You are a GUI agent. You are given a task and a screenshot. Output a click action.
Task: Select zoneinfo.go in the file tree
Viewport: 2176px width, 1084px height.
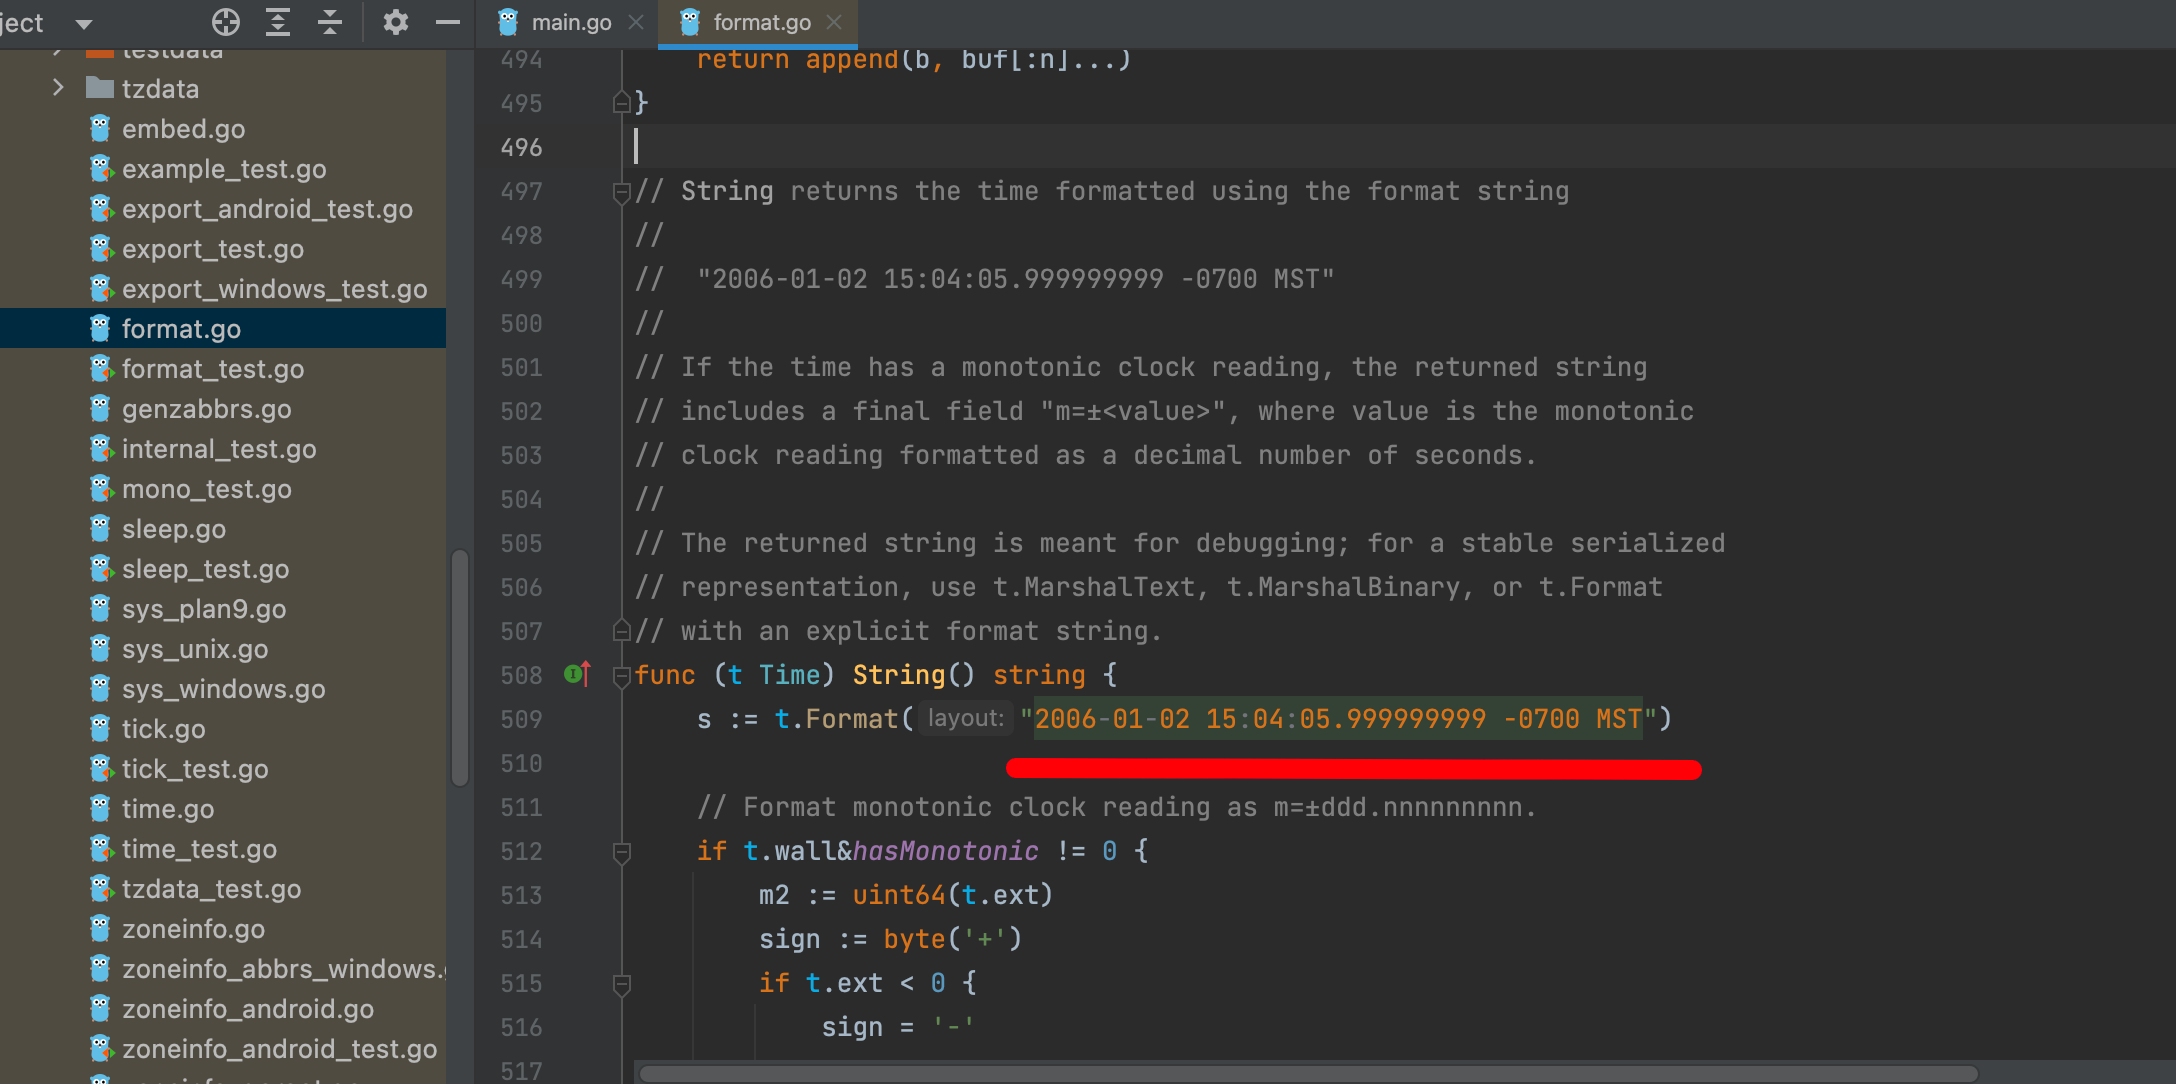(193, 929)
